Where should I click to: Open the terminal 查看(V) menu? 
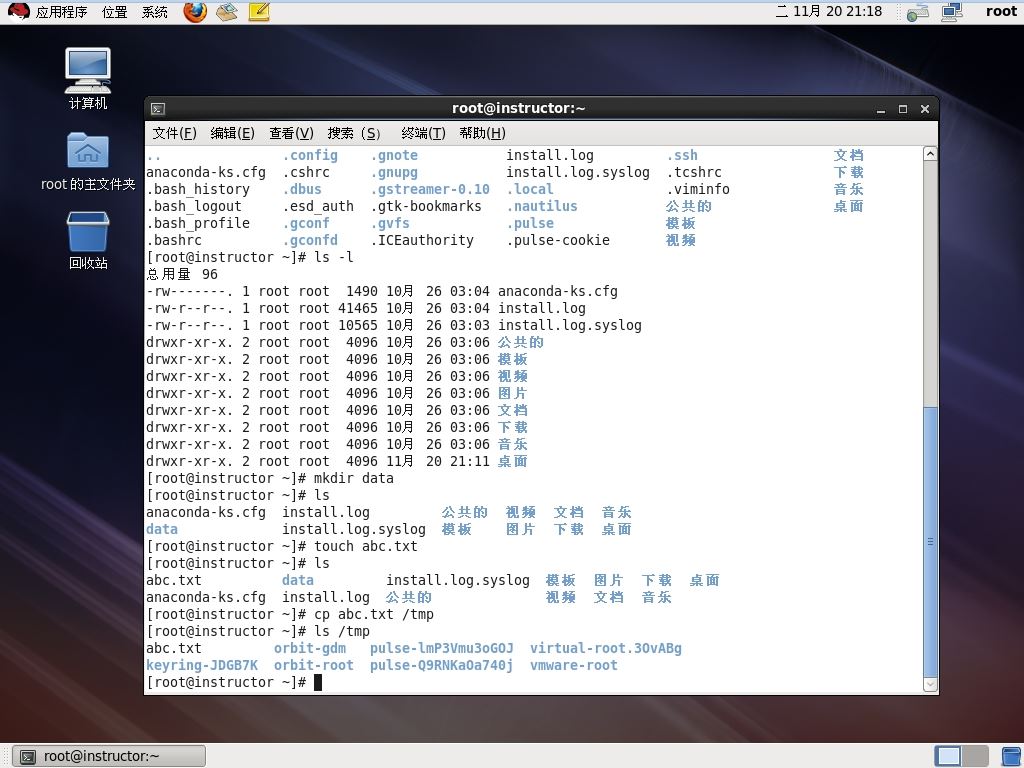pos(291,133)
